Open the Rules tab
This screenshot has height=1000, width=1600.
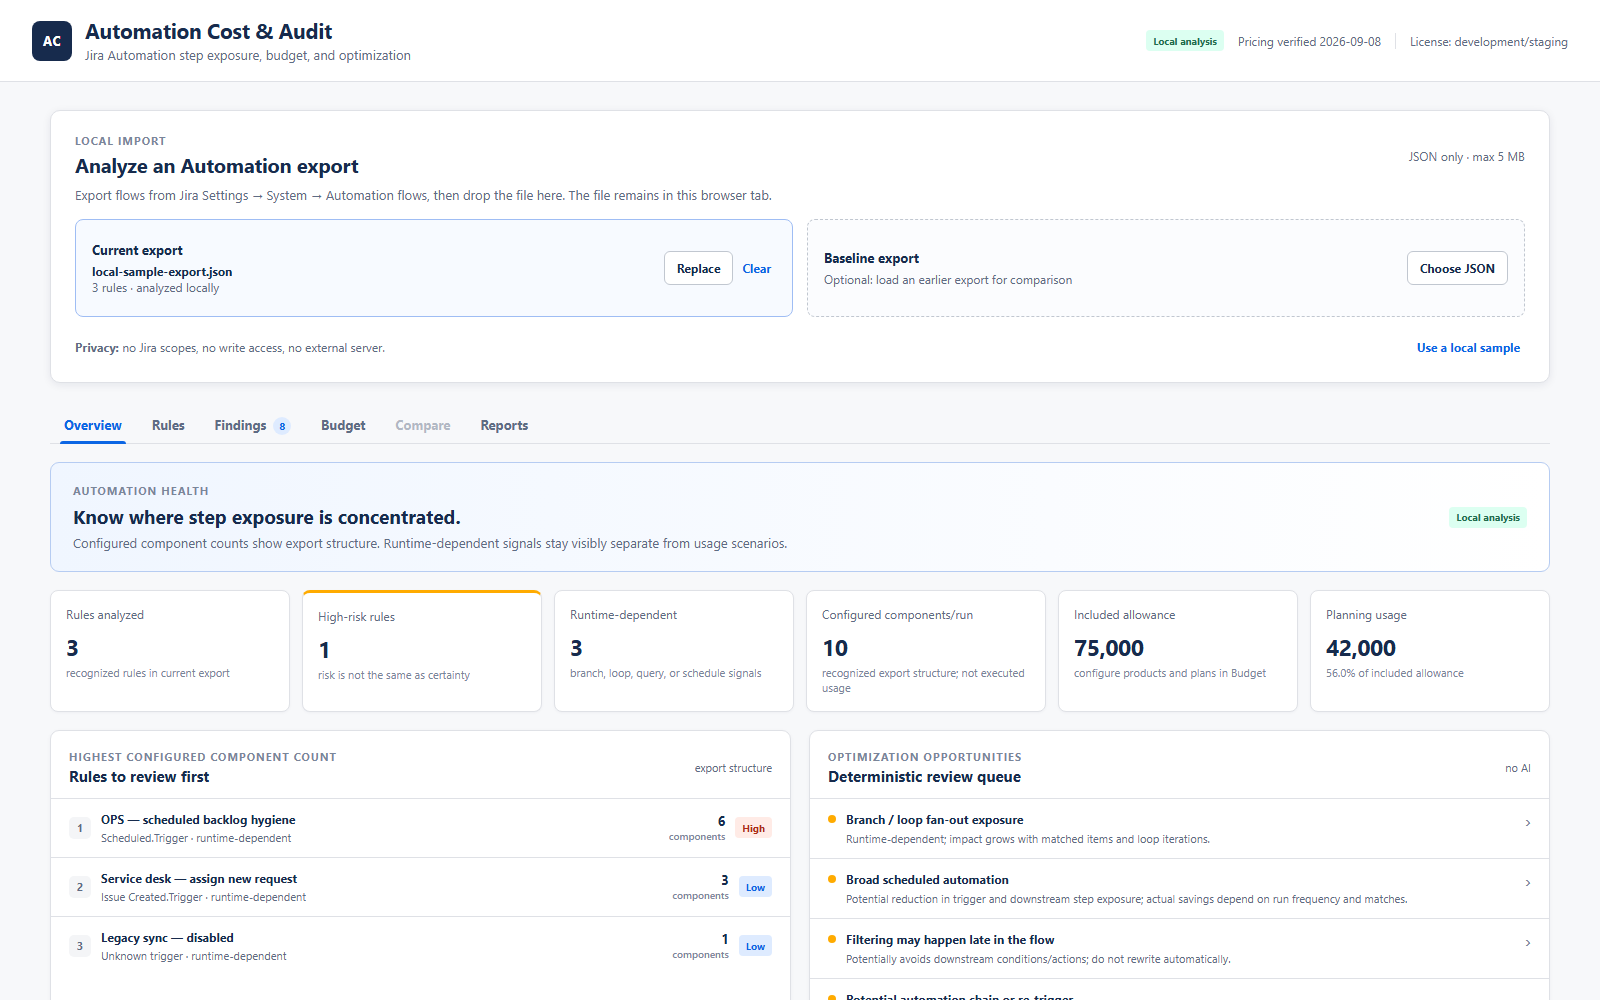pyautogui.click(x=168, y=425)
